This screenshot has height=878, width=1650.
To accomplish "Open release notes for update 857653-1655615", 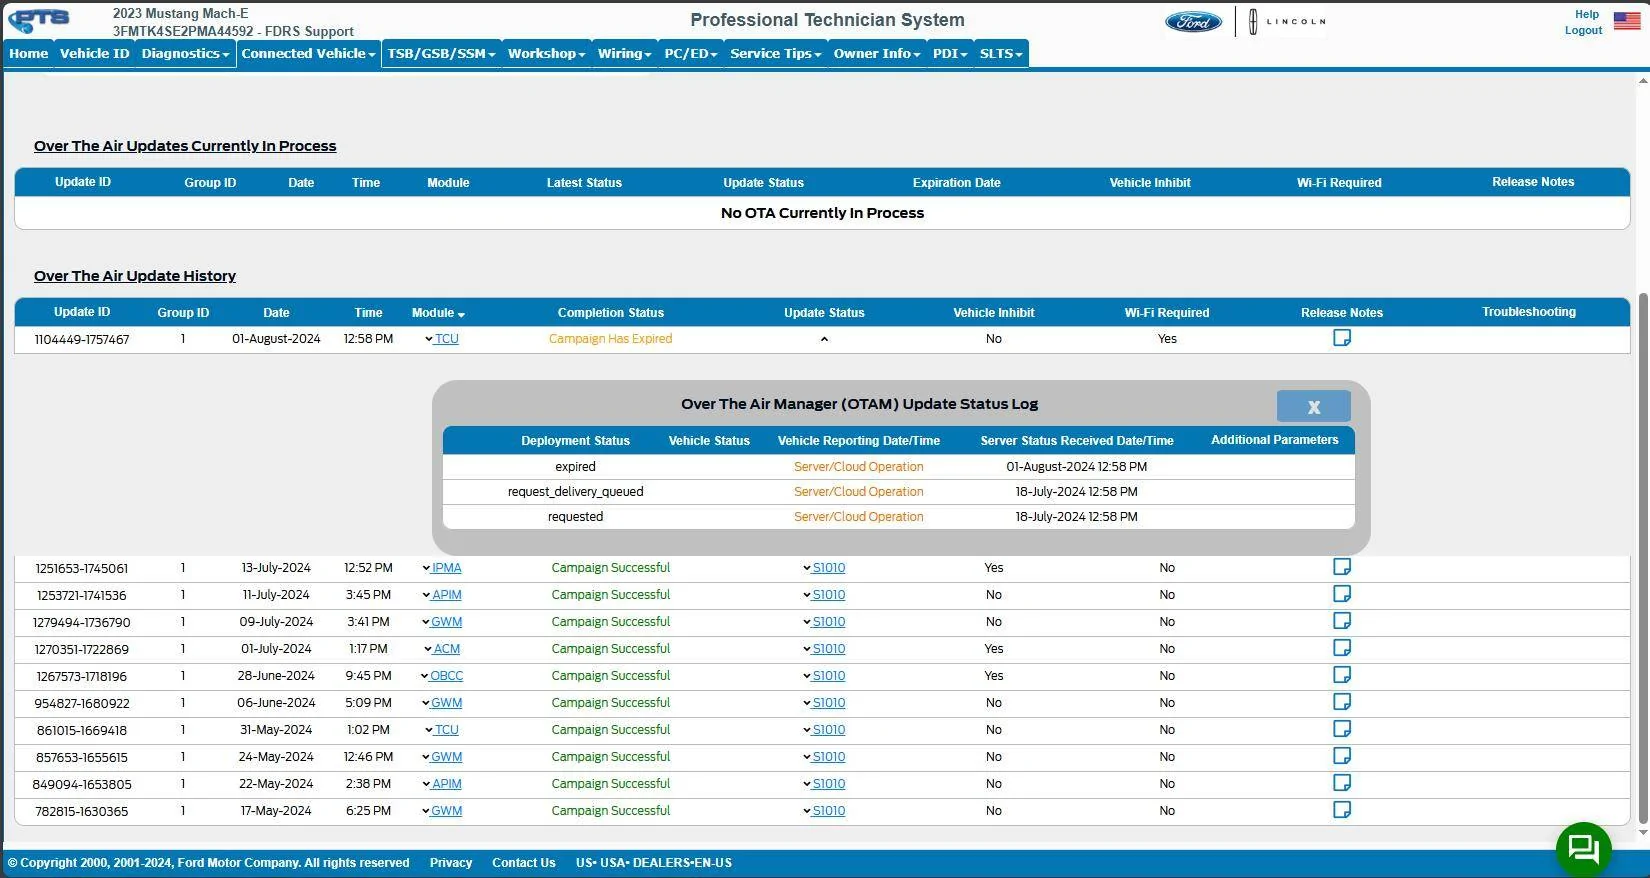I will (x=1342, y=756).
